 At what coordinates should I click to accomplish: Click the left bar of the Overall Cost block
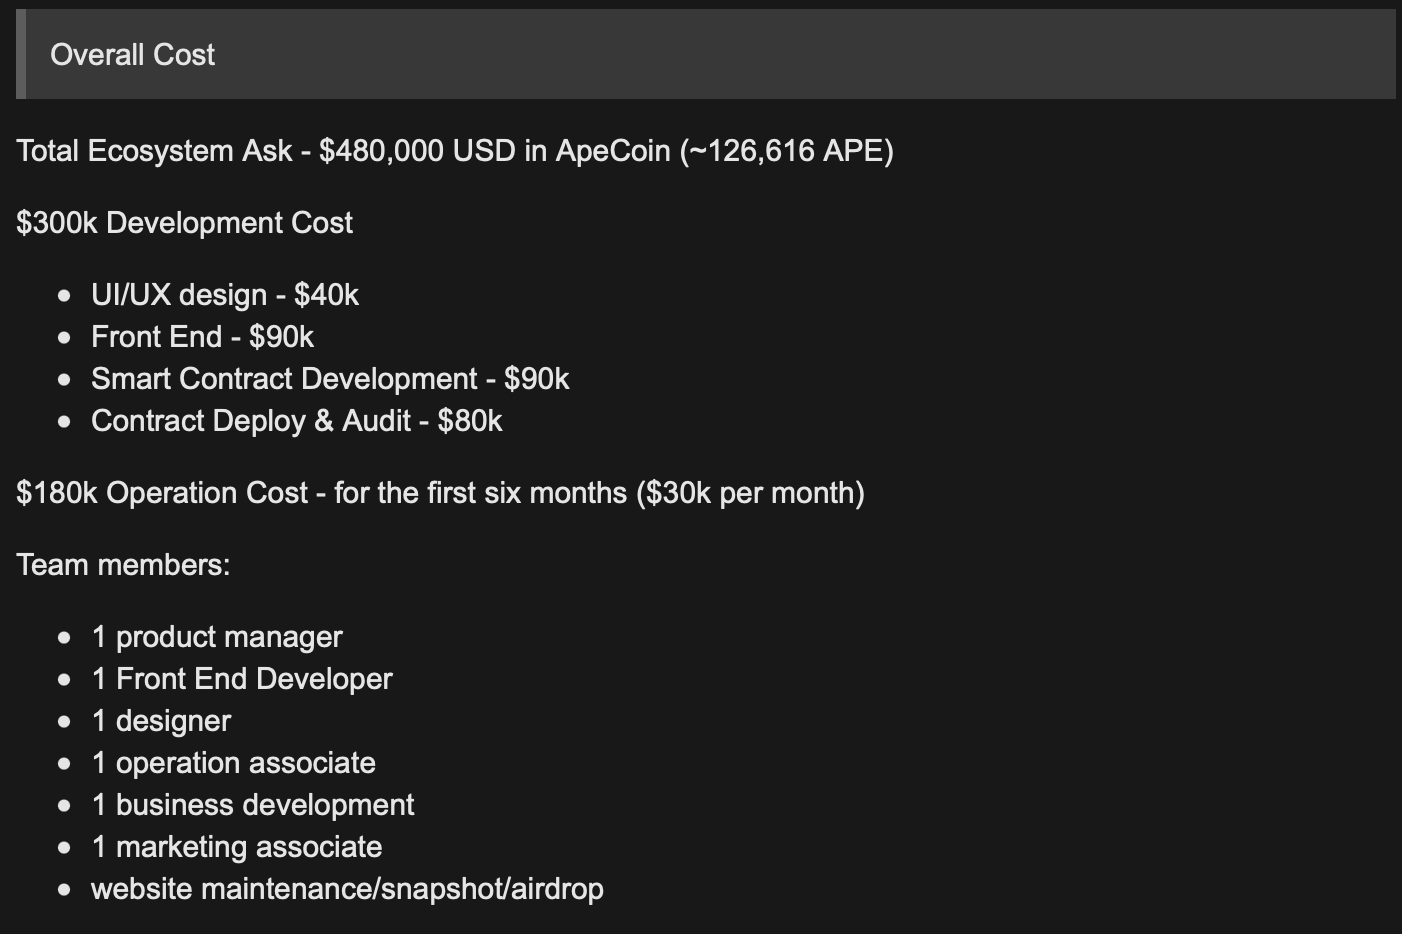click(x=21, y=55)
